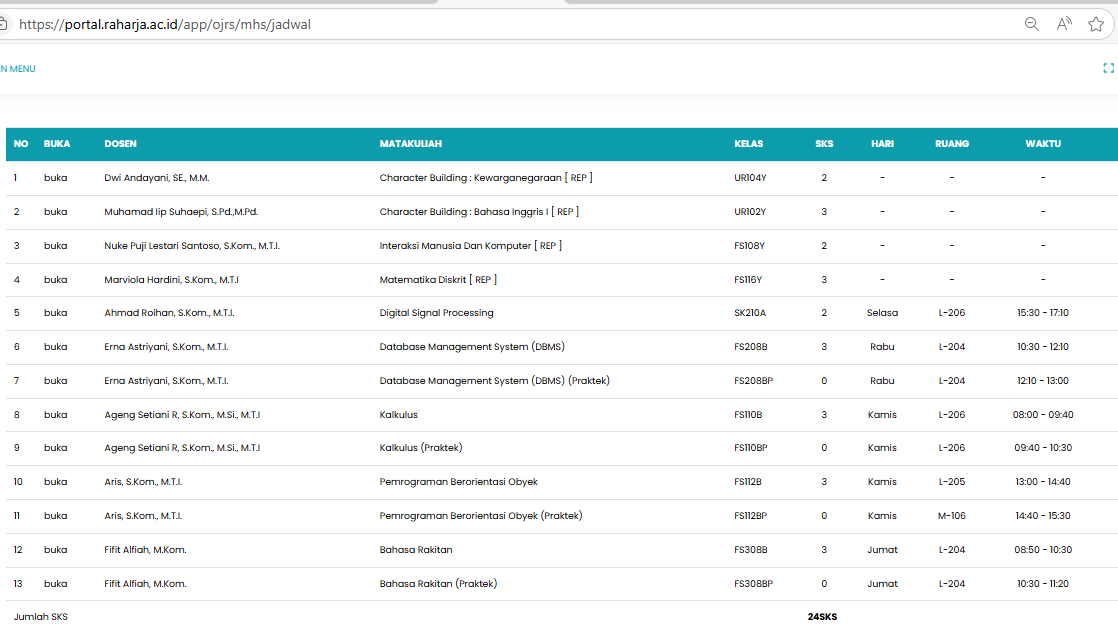The width and height of the screenshot is (1118, 628).
Task: Click the HARI column header
Action: point(882,144)
